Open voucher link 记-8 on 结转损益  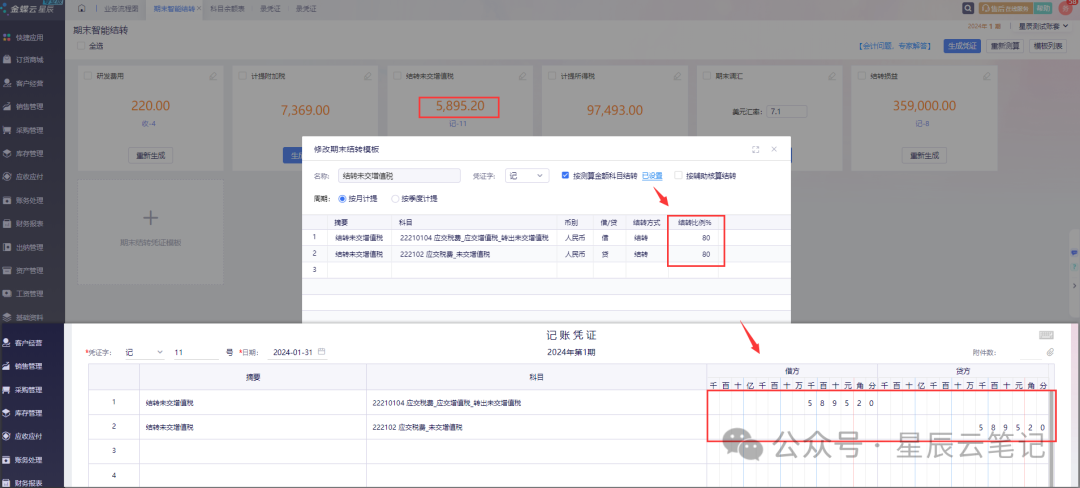pos(923,124)
